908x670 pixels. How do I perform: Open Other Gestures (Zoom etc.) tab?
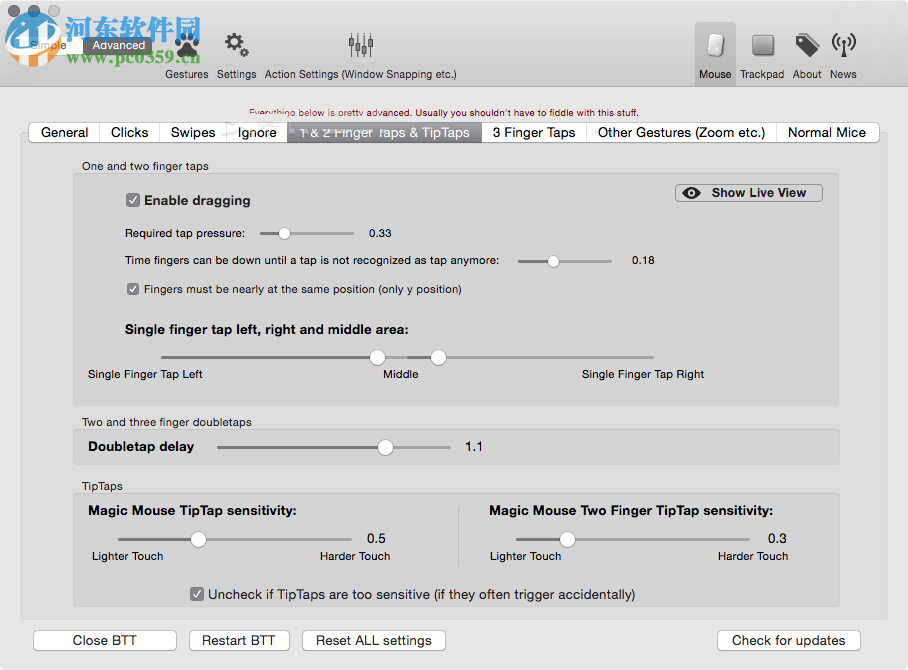(680, 132)
